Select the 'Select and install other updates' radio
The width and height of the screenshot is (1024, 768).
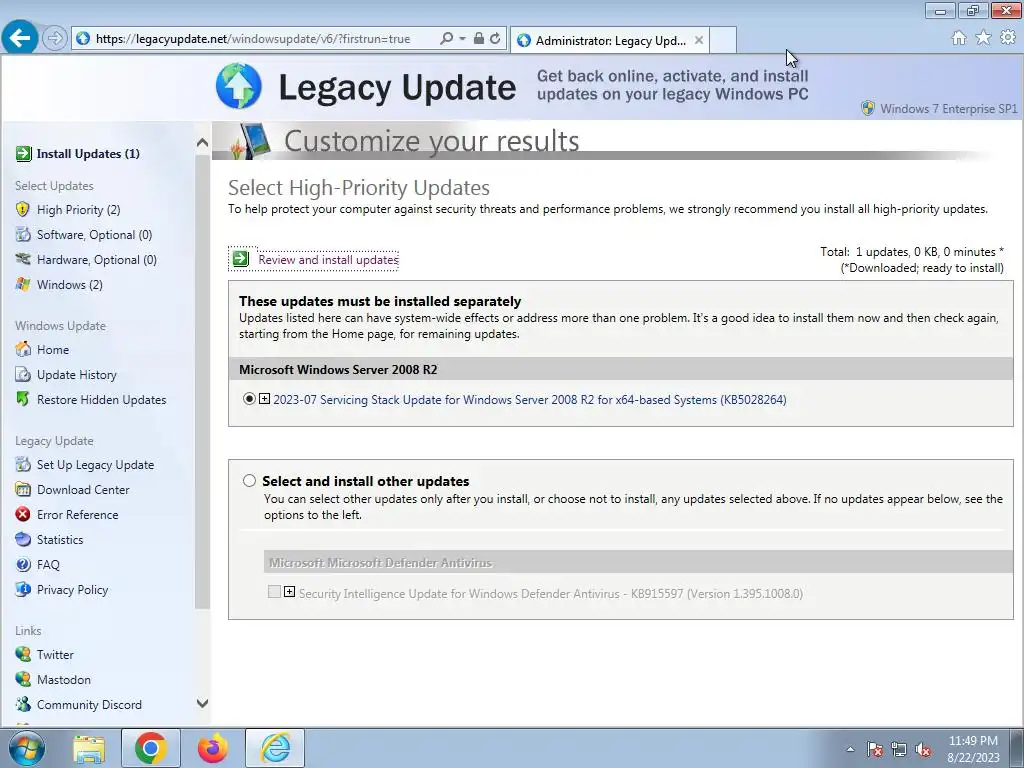[249, 481]
